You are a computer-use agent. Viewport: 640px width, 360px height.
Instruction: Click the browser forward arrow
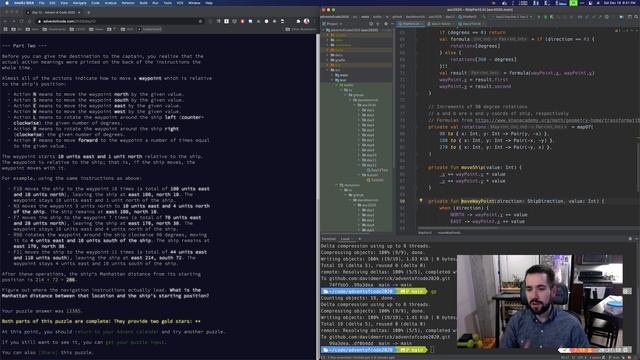point(14,21)
